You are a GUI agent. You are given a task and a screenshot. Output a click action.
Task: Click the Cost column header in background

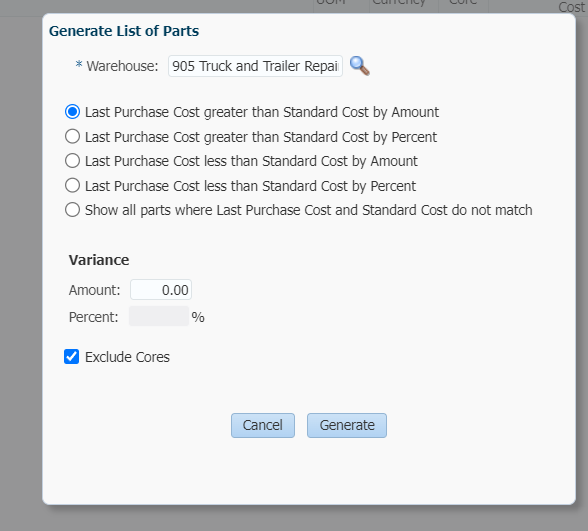coord(572,7)
